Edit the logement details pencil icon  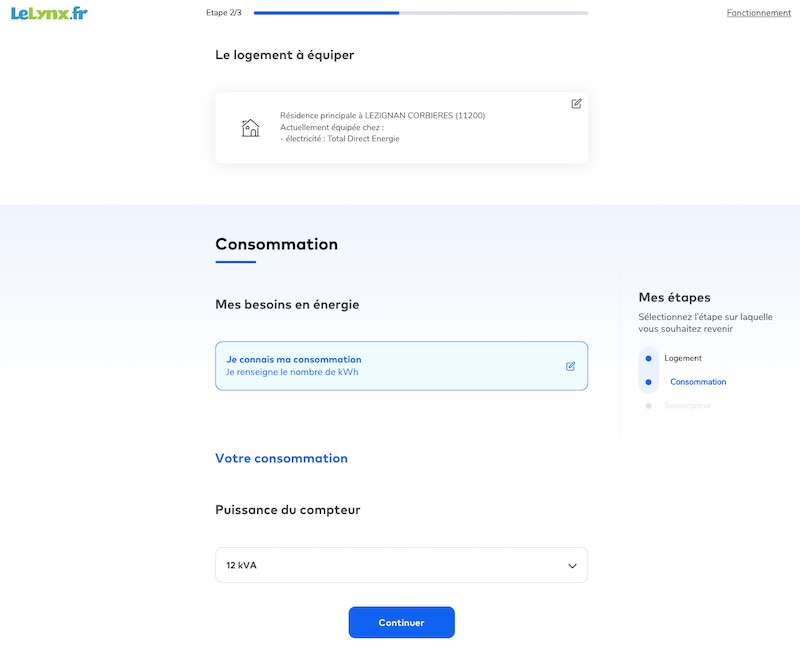click(x=576, y=104)
